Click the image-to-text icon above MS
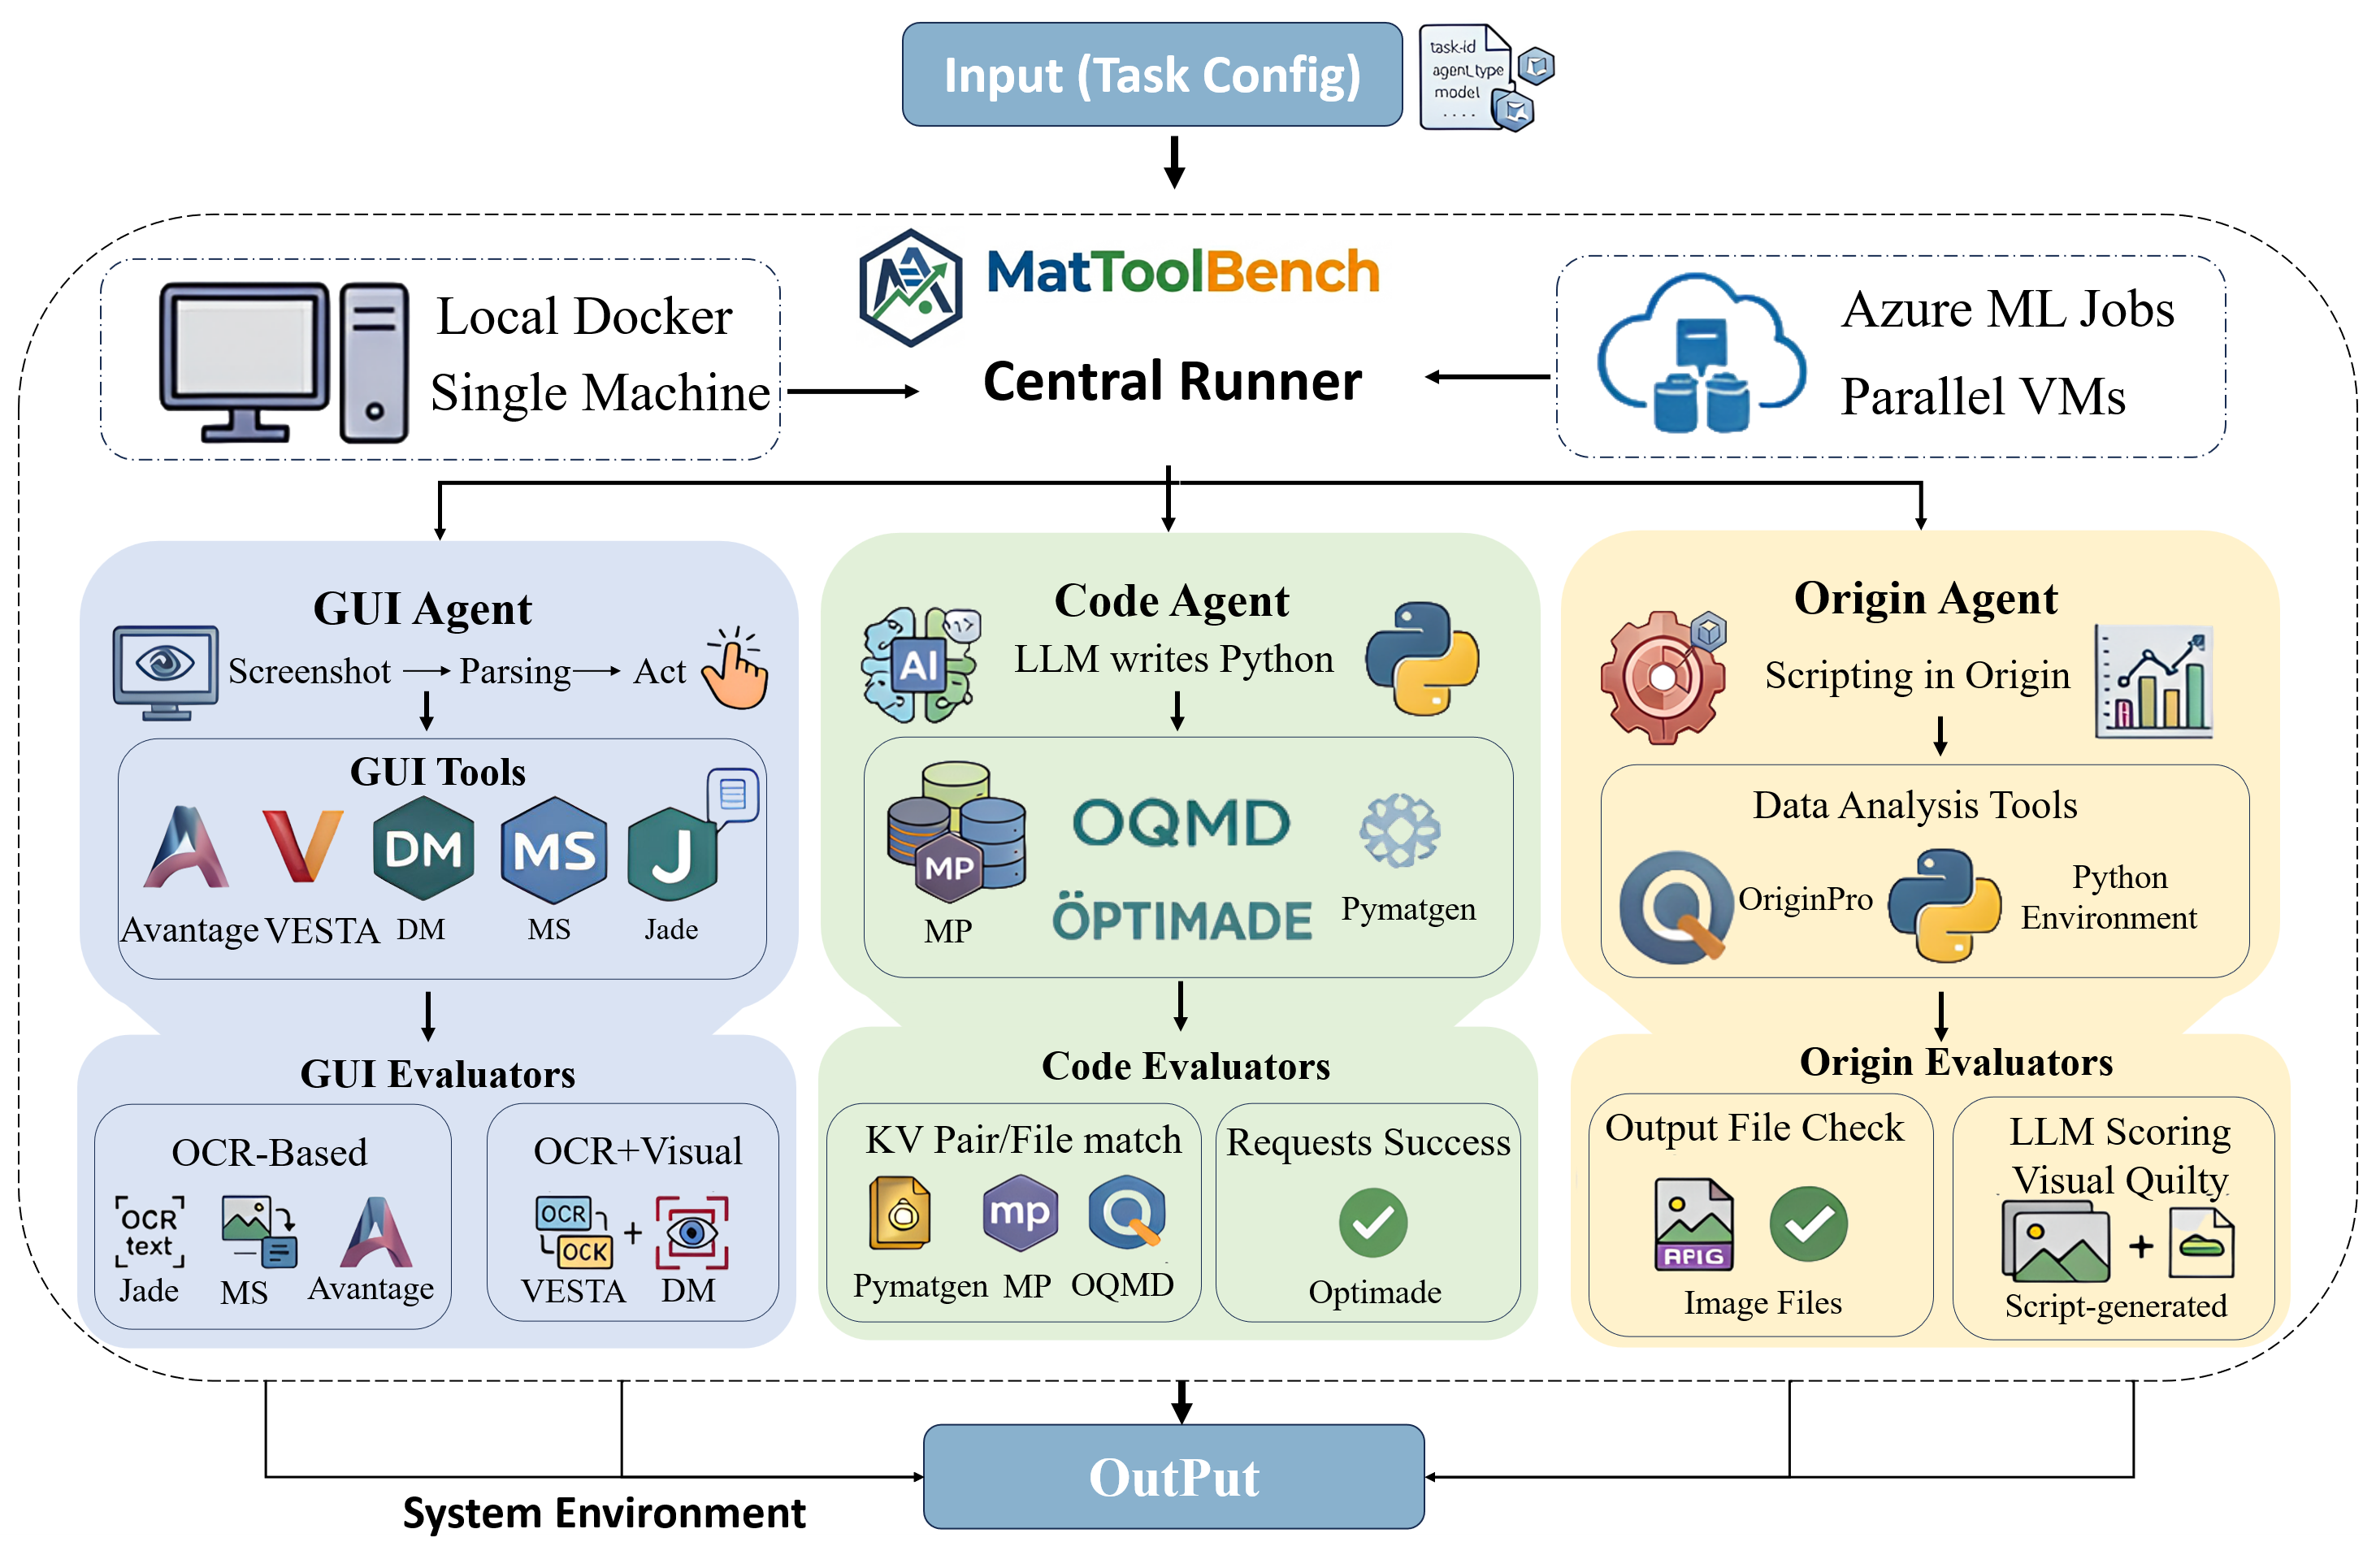Image resolution: width=2376 pixels, height=1568 pixels. tap(259, 1232)
